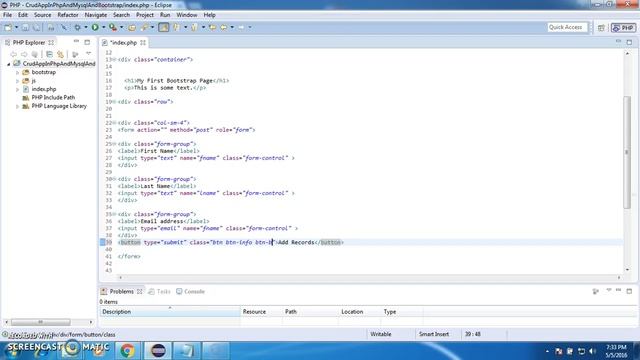Open dropdown arrow beside Back navigation arrow
Screen dimensions: 640x360
(x=232, y=27)
